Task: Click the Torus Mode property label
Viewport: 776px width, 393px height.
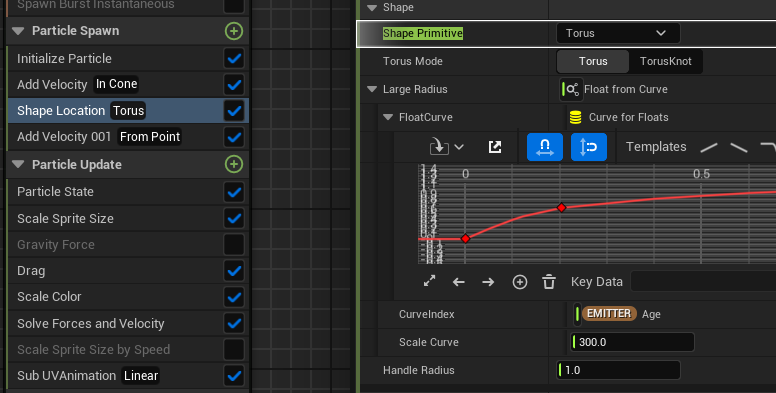Action: tap(413, 61)
